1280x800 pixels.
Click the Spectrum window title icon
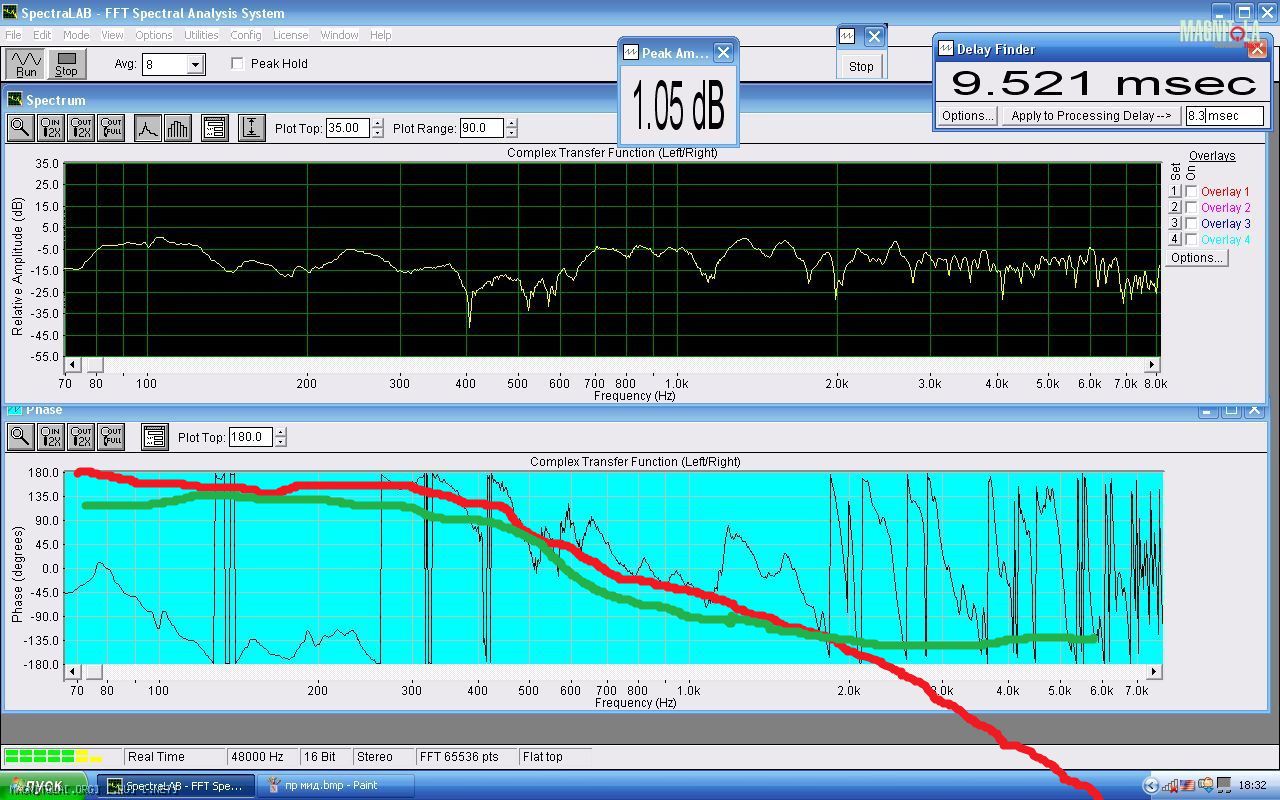point(15,100)
